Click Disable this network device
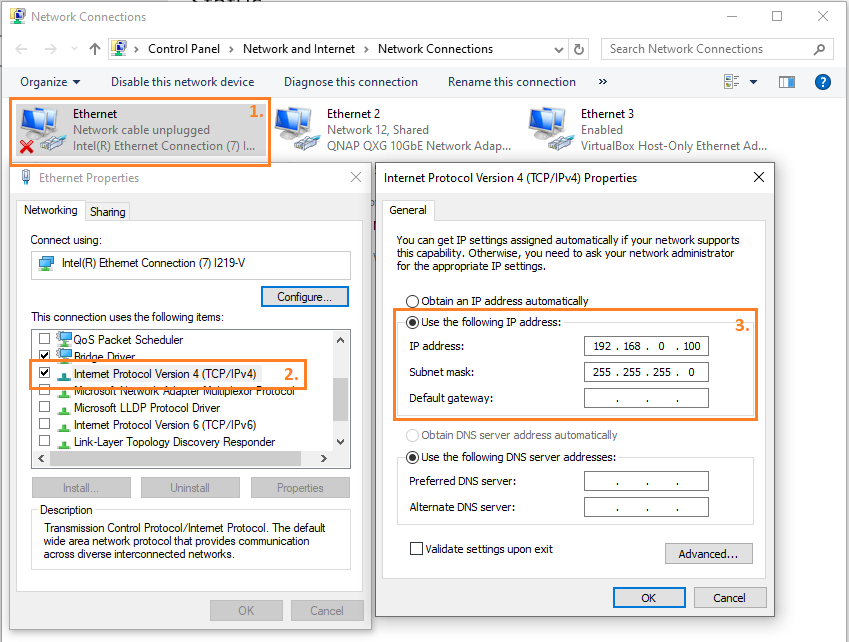Screen dimensions: 849x642 [182, 82]
